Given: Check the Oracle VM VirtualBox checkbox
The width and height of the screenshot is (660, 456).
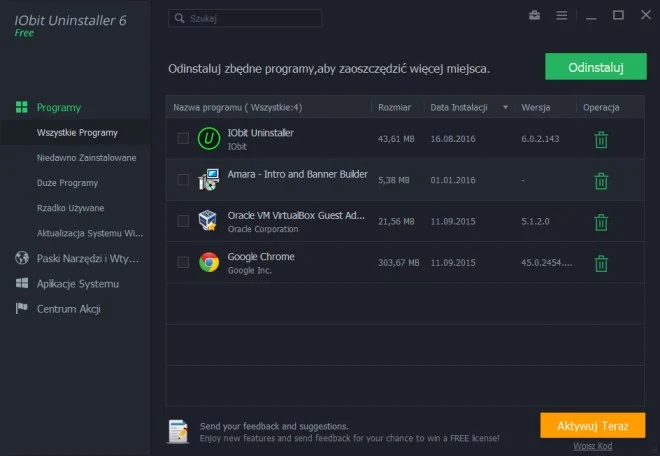Looking at the screenshot, I should coord(183,221).
